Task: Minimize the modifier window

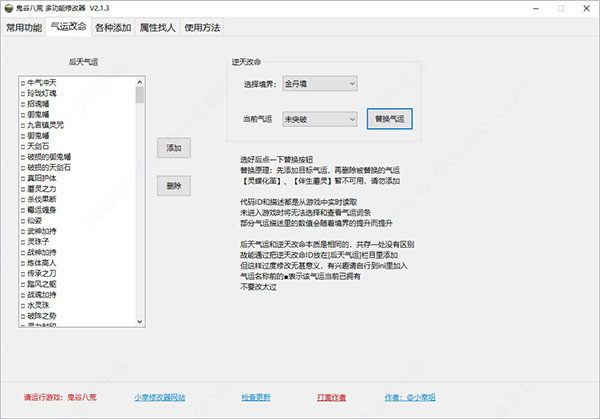Action: point(536,8)
